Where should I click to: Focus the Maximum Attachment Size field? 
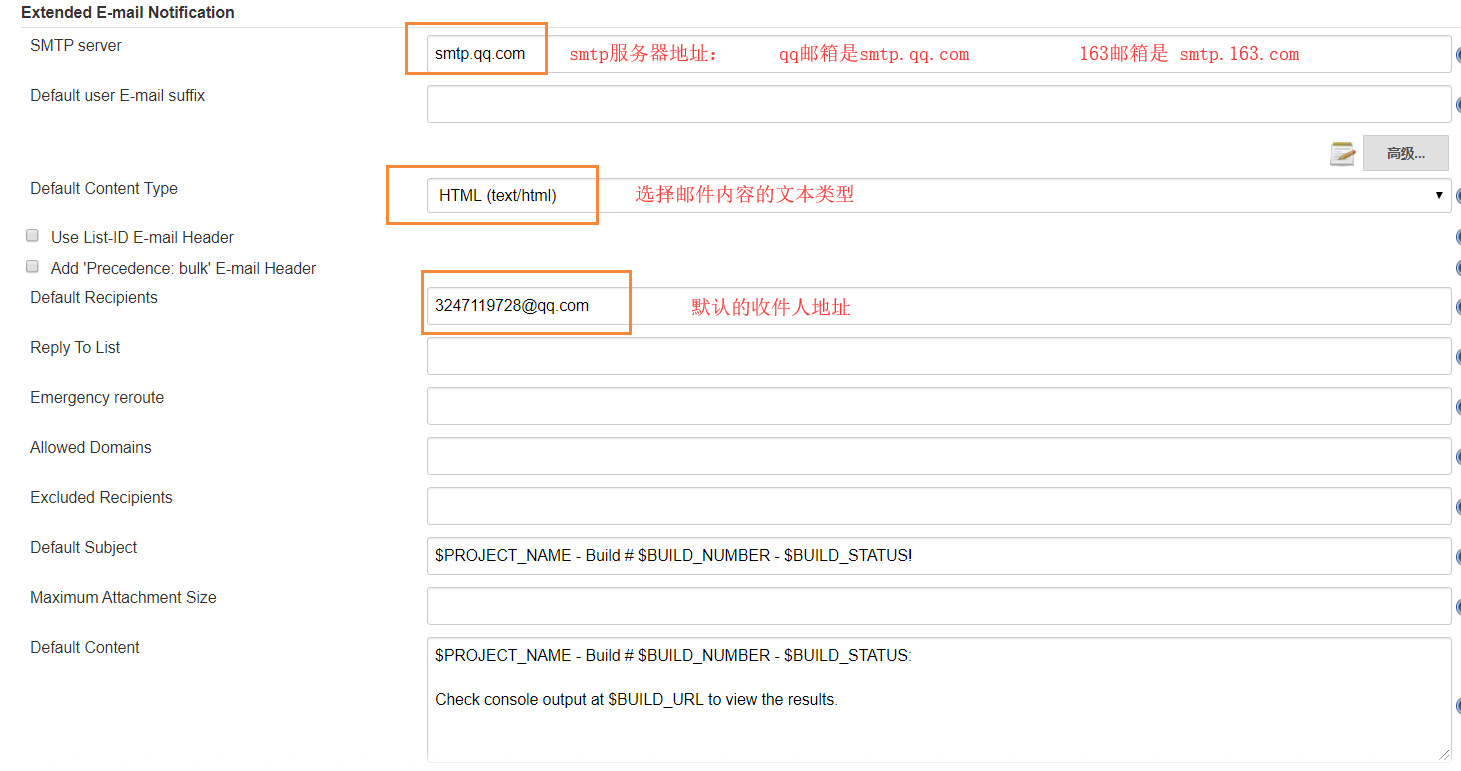(x=938, y=606)
